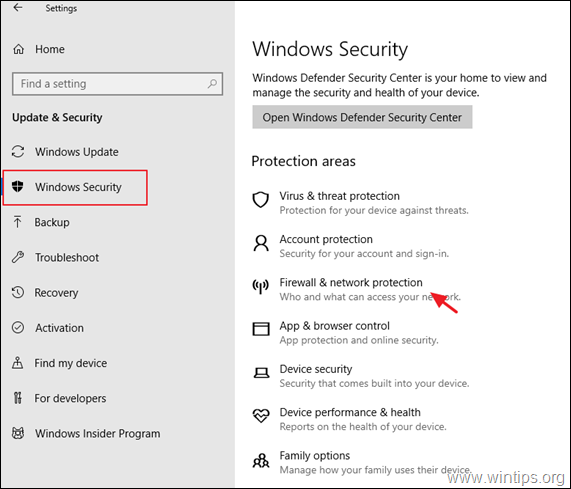571x489 pixels.
Task: Open Windows Insider Program page
Action: (x=98, y=433)
